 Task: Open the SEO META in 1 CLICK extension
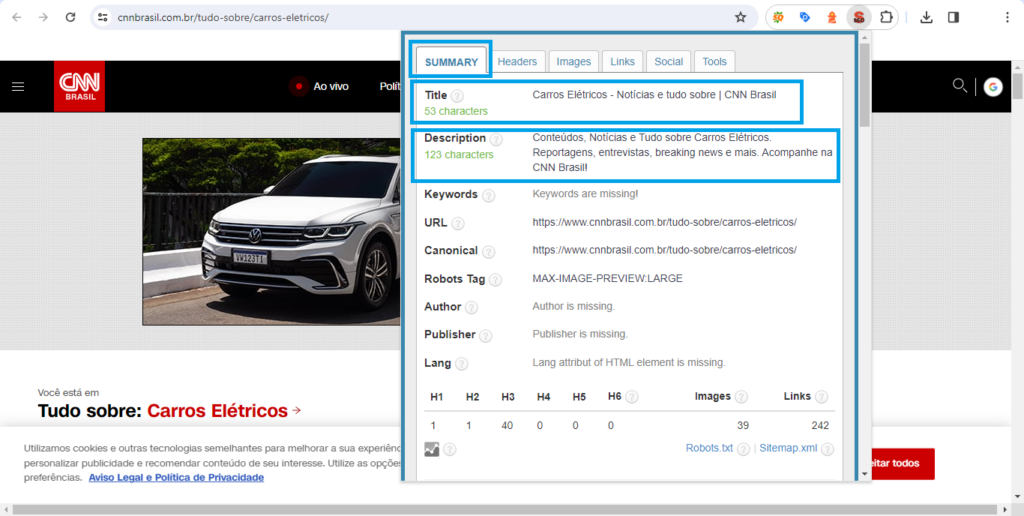(859, 18)
